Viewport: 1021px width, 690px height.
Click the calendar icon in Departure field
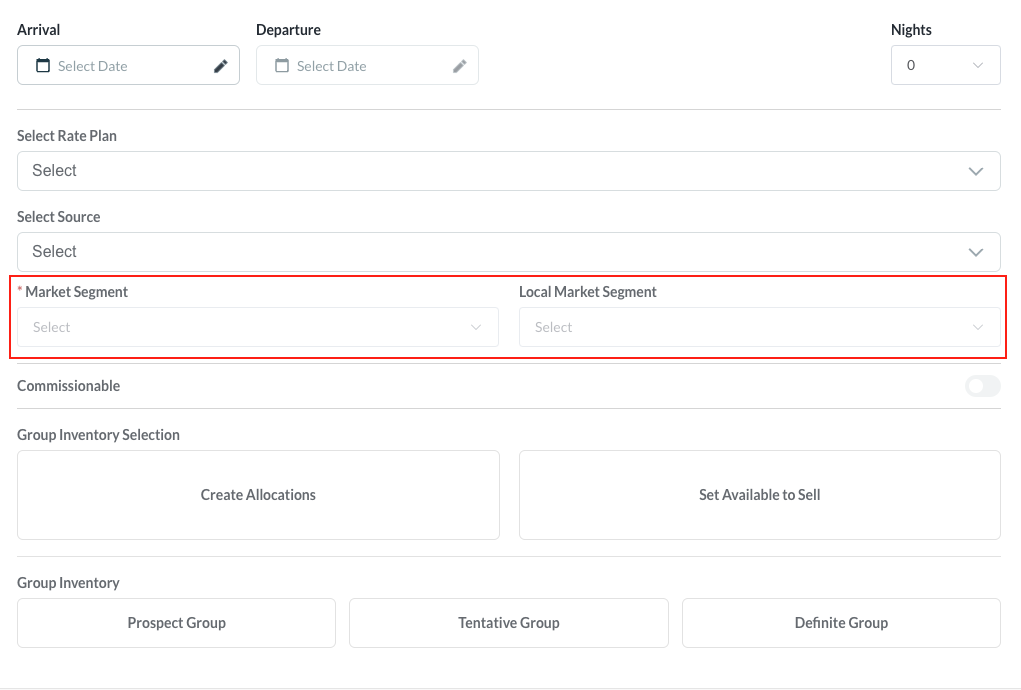[x=282, y=66]
